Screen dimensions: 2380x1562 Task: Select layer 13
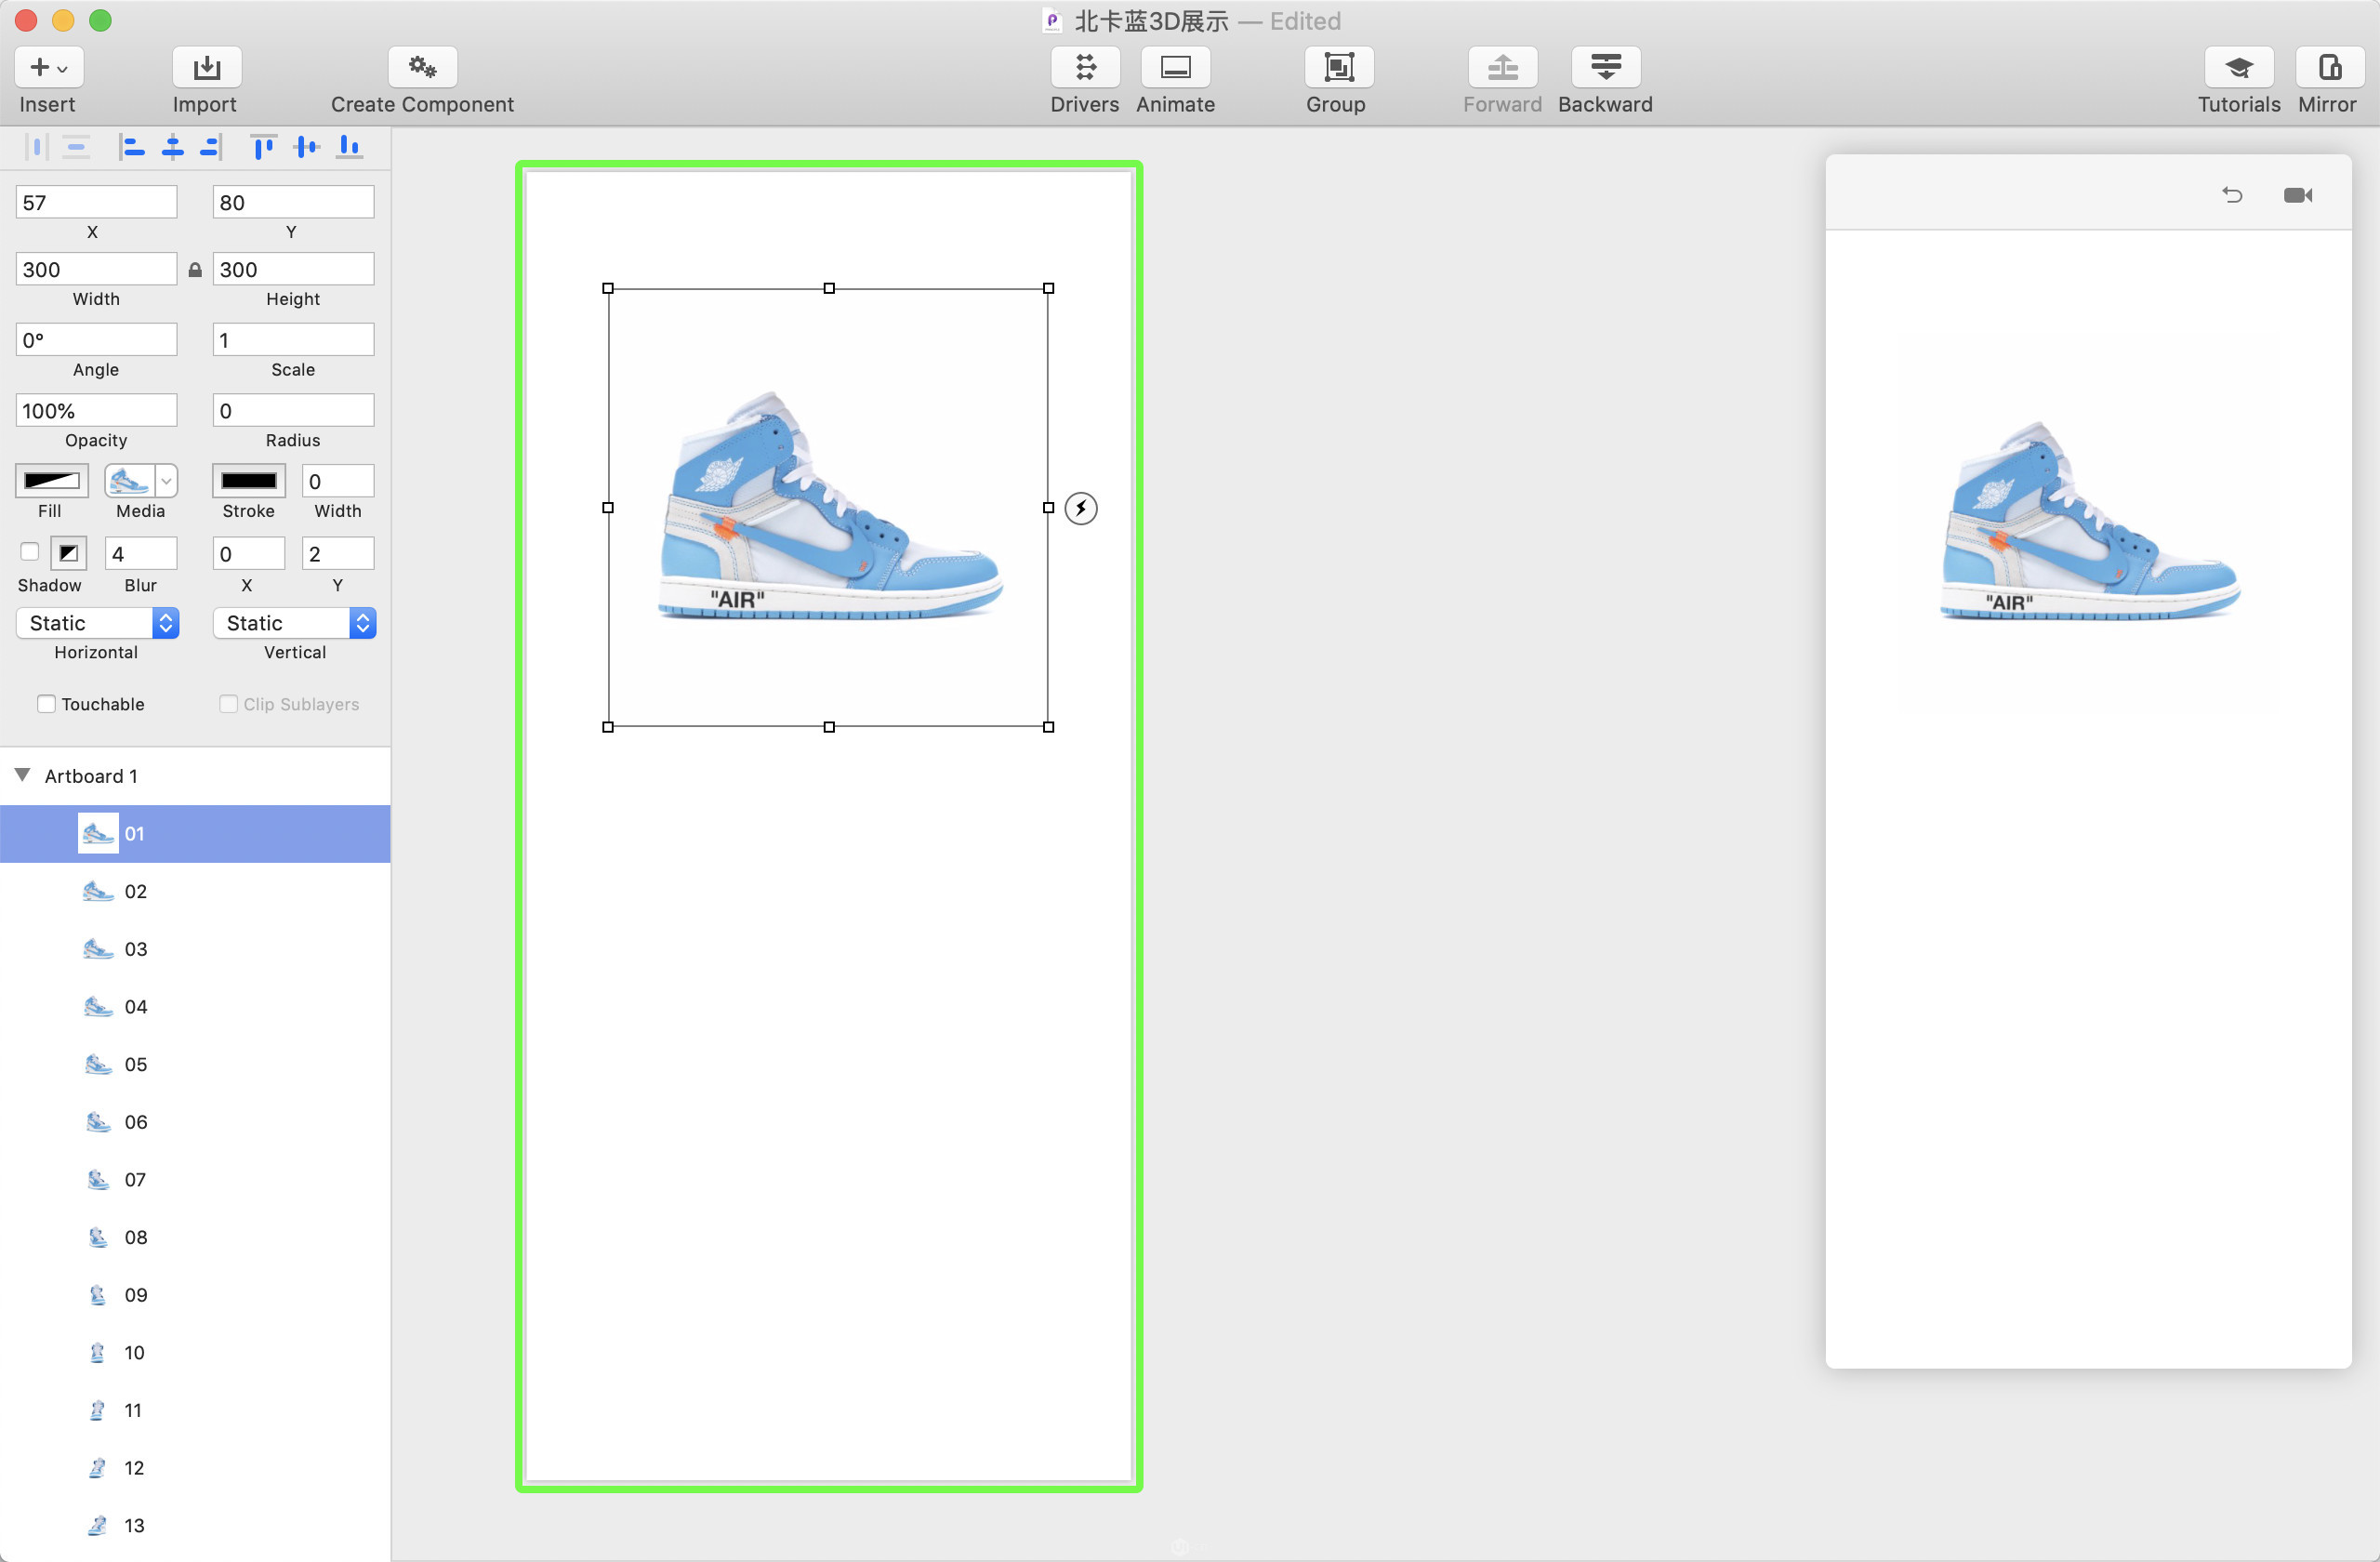coord(195,1526)
